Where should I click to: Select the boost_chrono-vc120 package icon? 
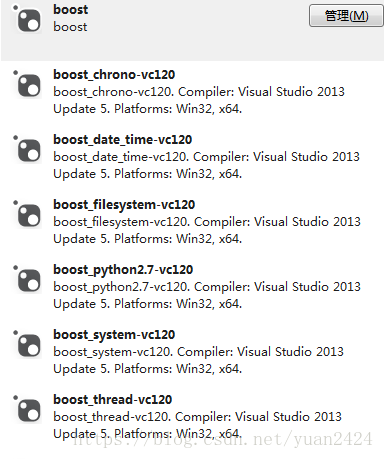pos(27,84)
